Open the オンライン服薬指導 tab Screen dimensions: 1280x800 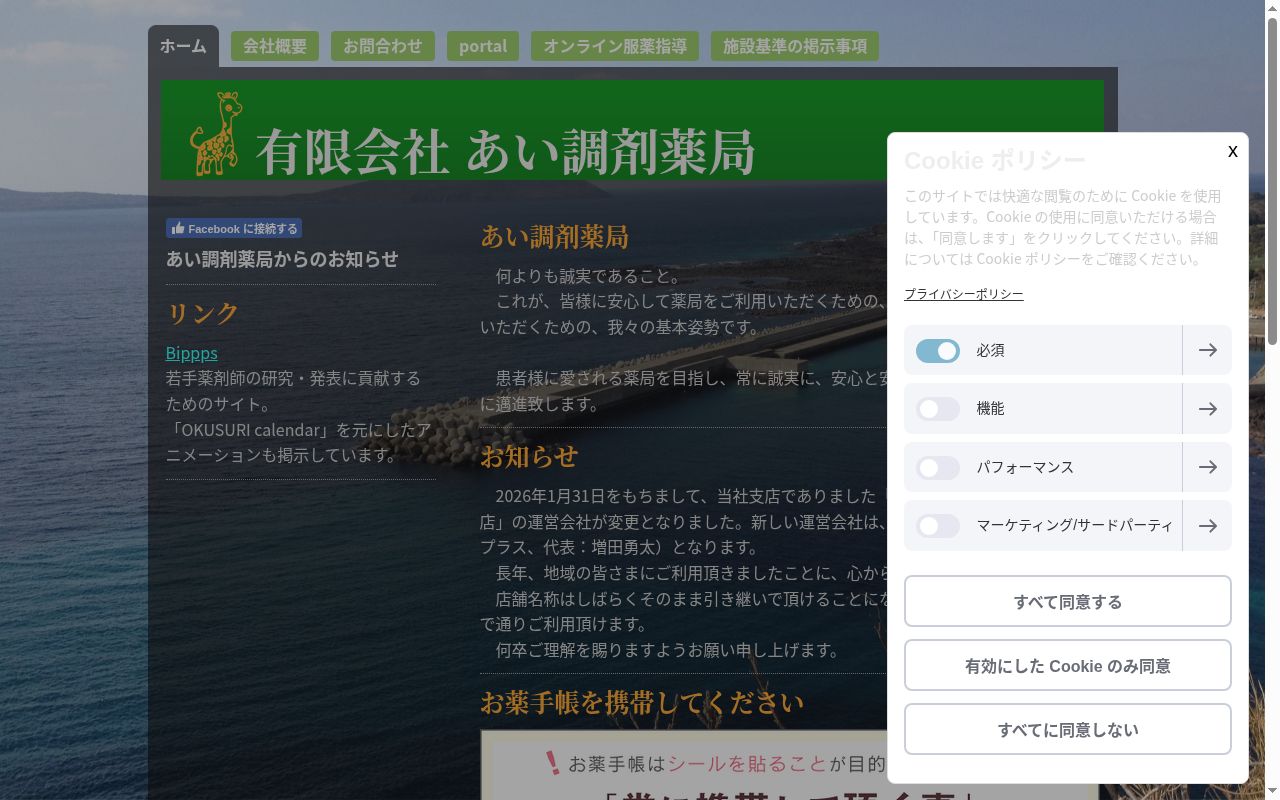[x=615, y=46]
